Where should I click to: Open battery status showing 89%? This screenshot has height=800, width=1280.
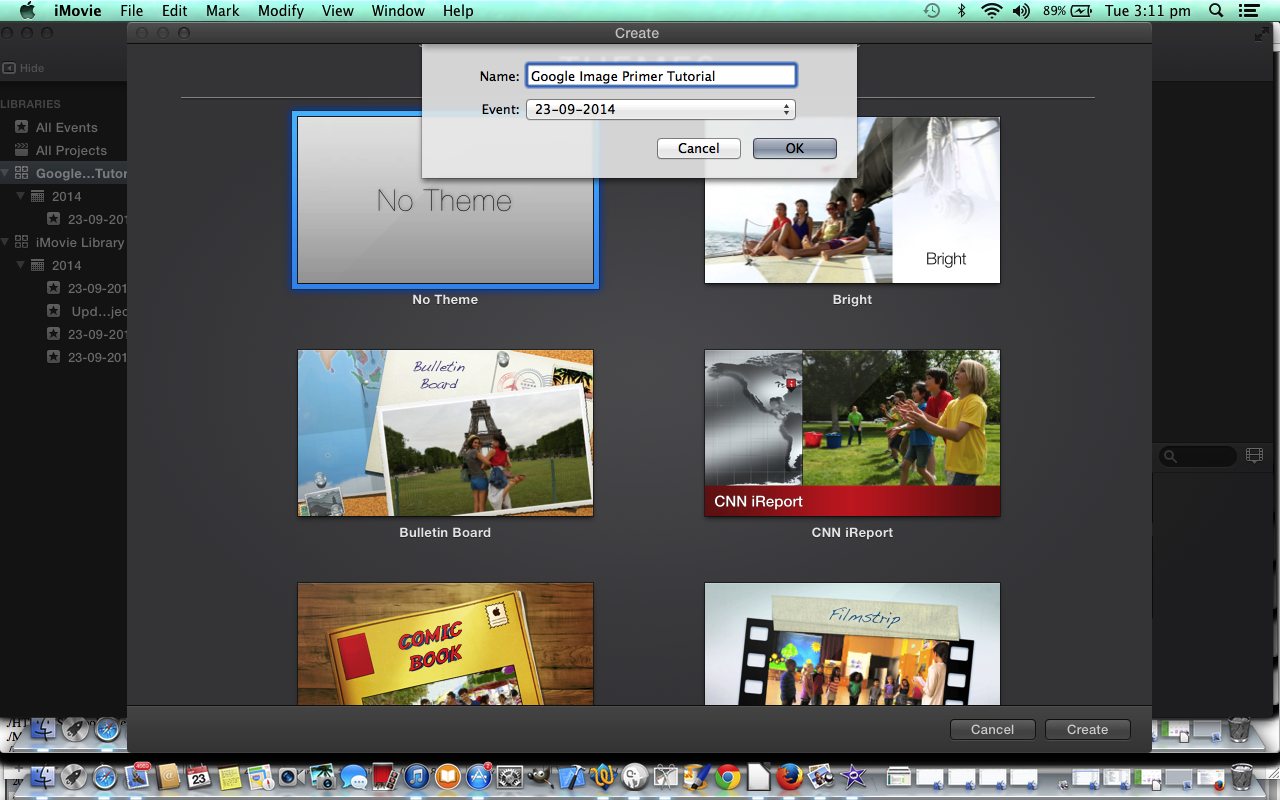point(1068,11)
